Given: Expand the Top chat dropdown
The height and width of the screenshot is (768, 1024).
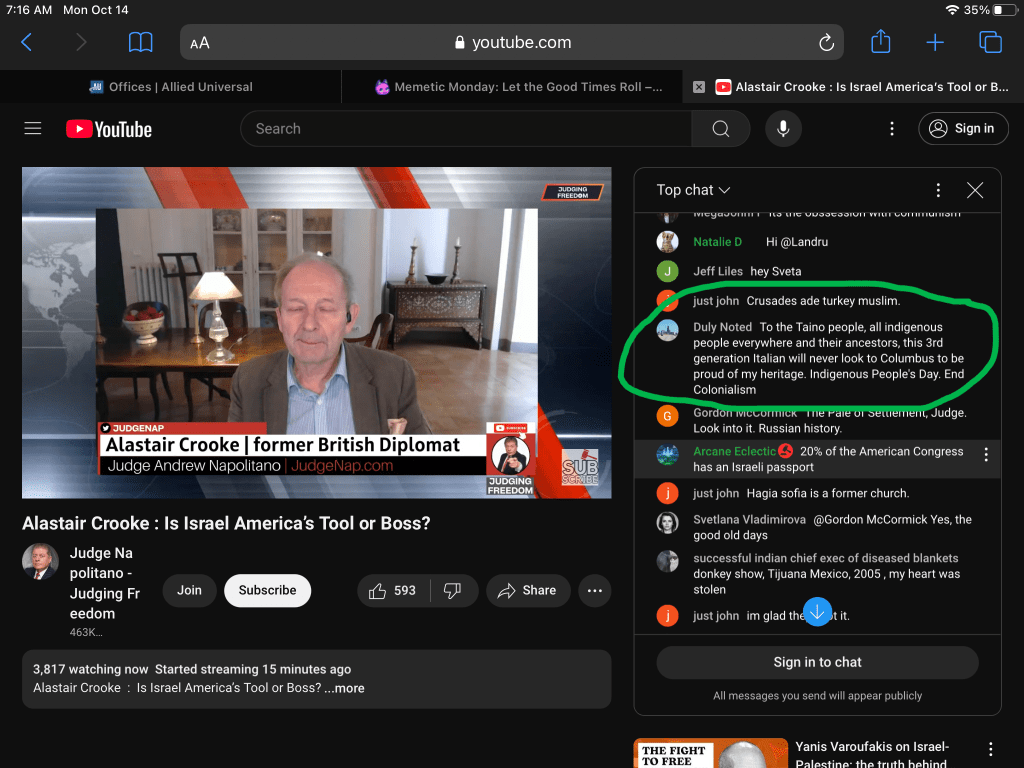Looking at the screenshot, I should [x=693, y=190].
